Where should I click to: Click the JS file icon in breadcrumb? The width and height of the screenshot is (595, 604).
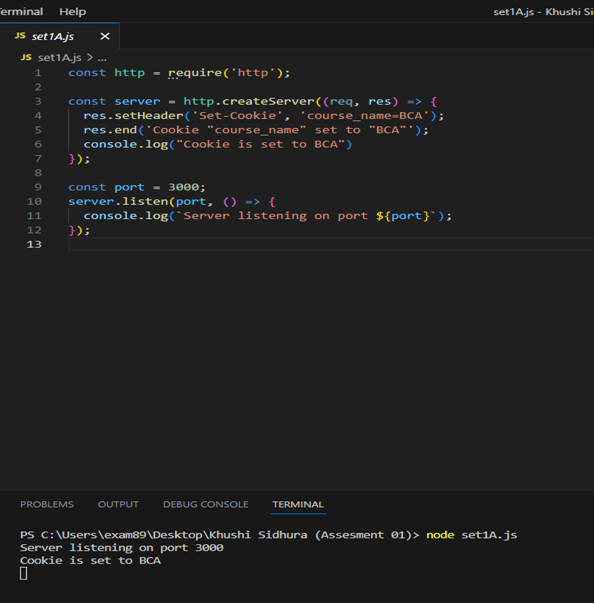pos(26,57)
